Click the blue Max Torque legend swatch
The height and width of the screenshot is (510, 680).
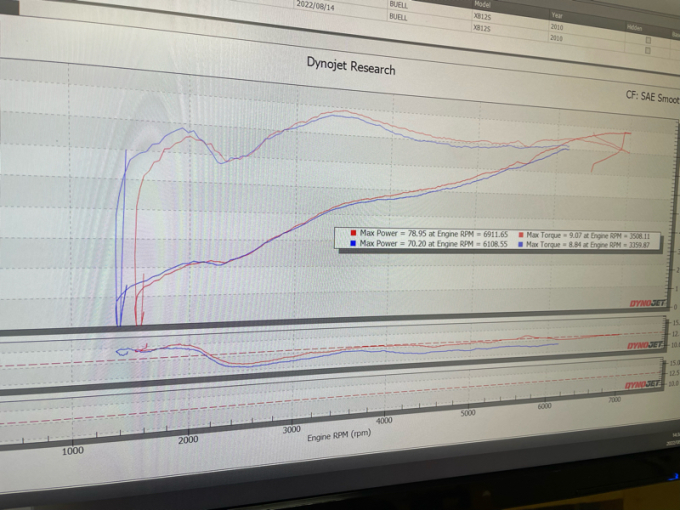(520, 245)
